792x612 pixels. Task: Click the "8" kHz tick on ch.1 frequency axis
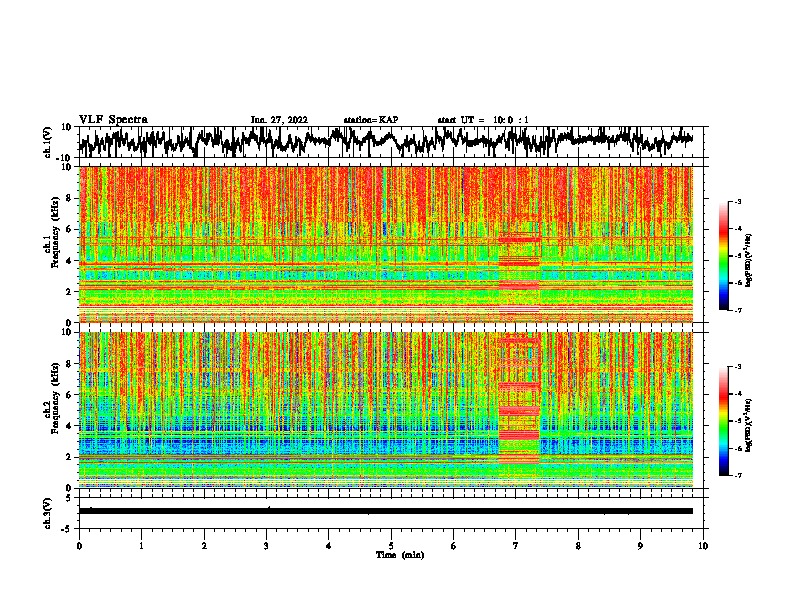click(69, 198)
